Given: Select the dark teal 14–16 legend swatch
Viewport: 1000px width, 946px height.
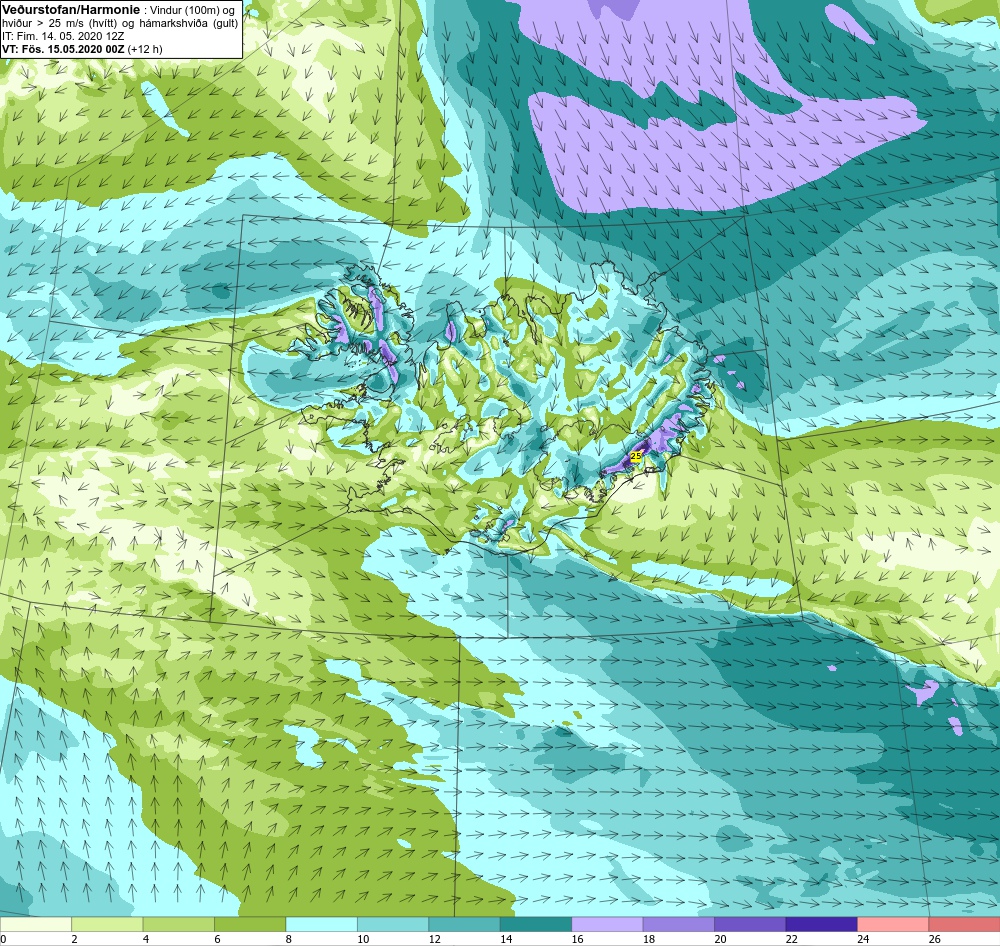Looking at the screenshot, I should pyautogui.click(x=536, y=924).
